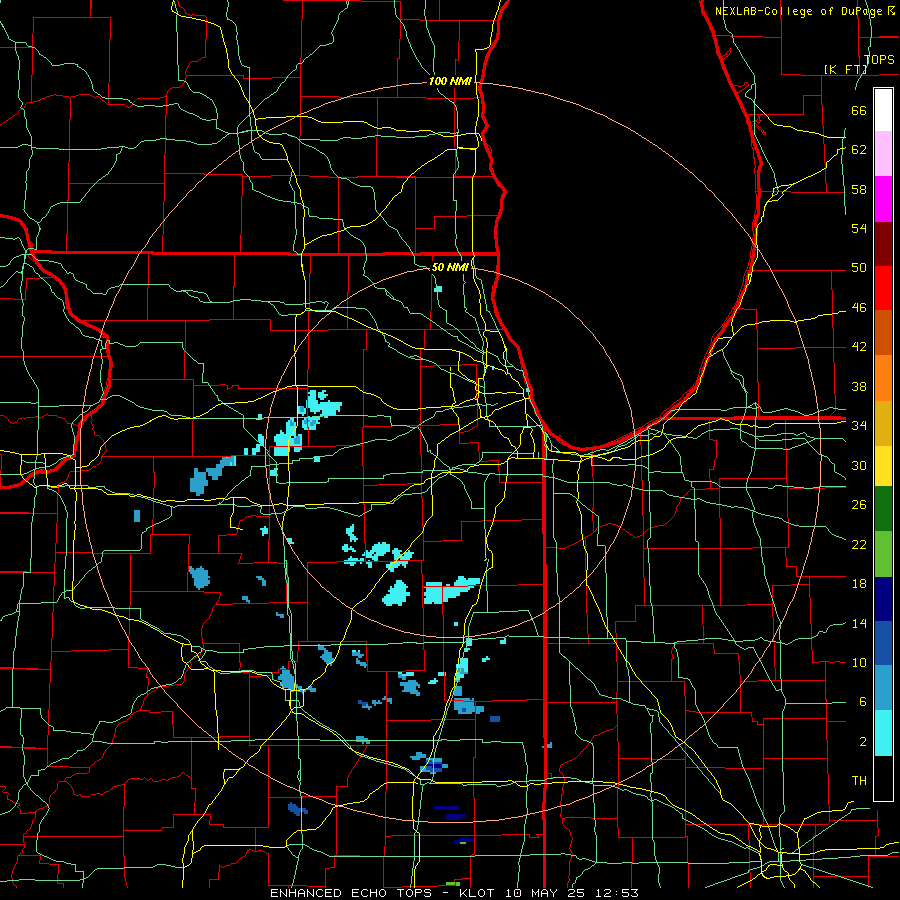Click the "46" legend value

click(859, 308)
